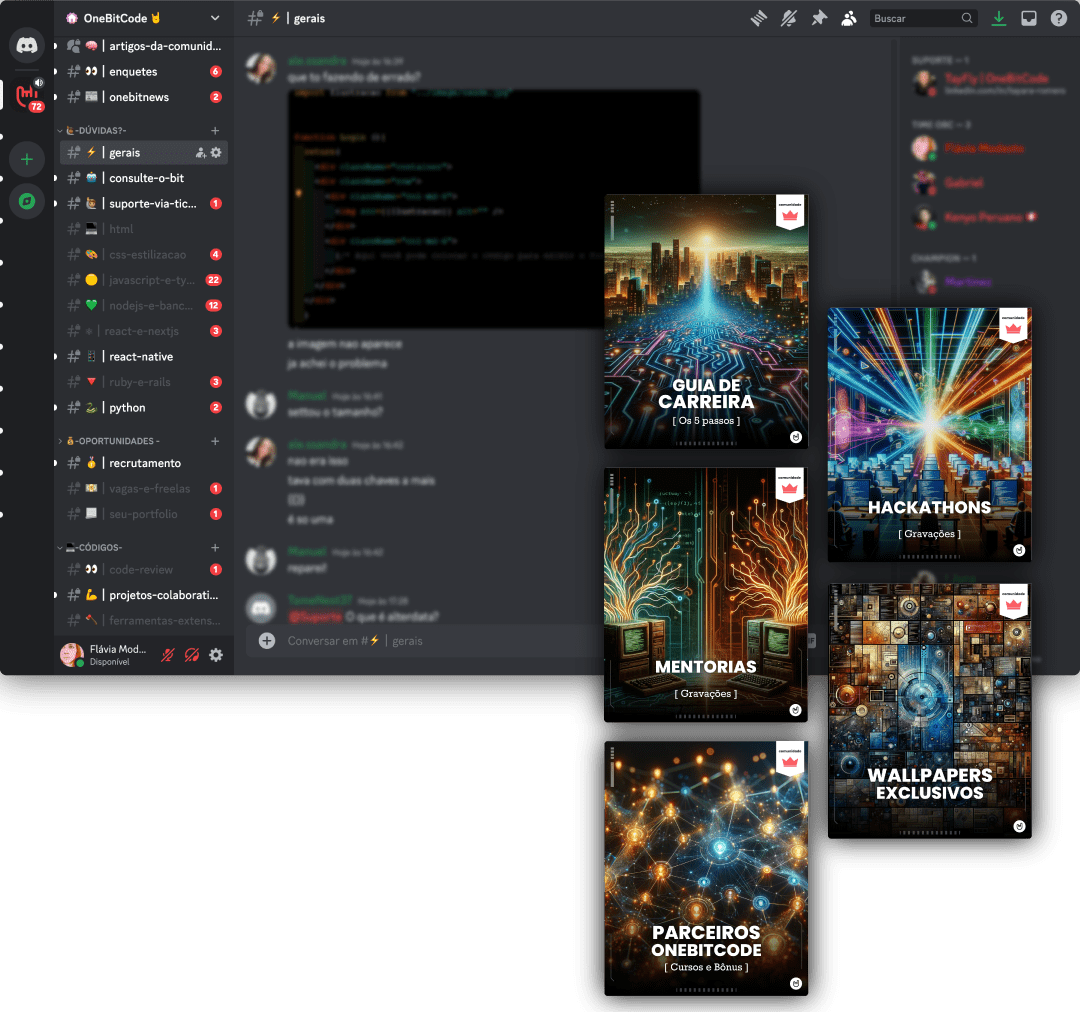Click into the Buscar search field
Viewport: 1080px width, 1012px height.
point(923,19)
